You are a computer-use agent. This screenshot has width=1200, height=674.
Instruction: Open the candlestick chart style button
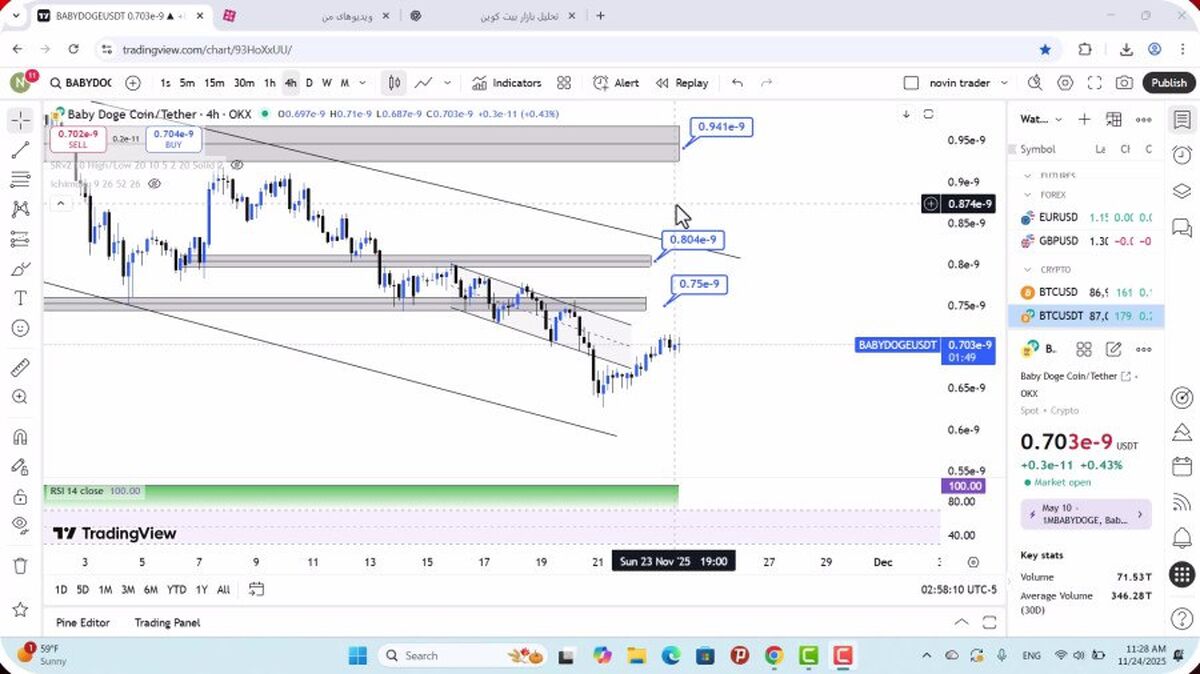point(395,83)
